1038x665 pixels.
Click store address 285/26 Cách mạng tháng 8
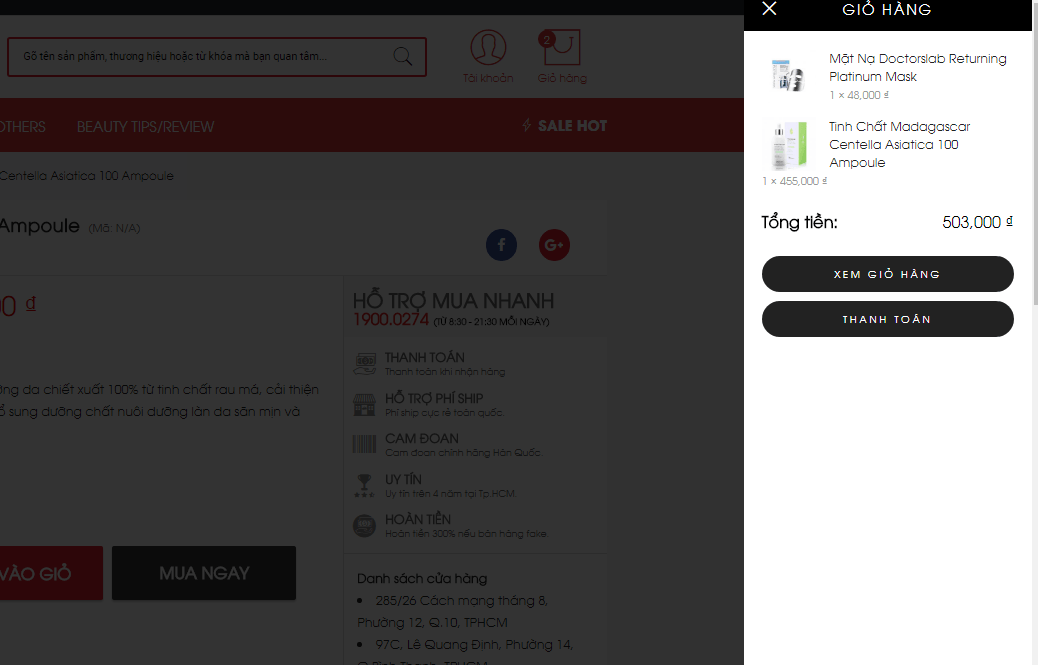pyautogui.click(x=453, y=611)
